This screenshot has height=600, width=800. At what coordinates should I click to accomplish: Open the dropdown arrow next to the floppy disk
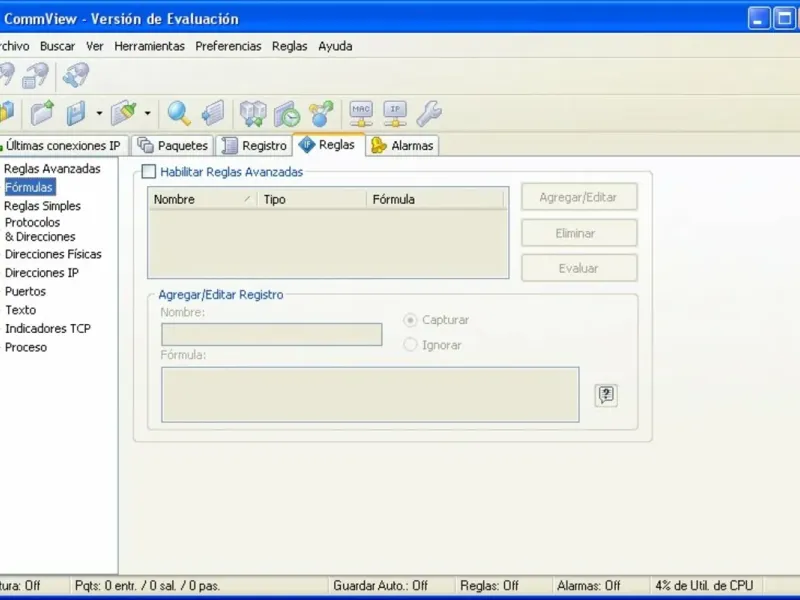tap(99, 113)
